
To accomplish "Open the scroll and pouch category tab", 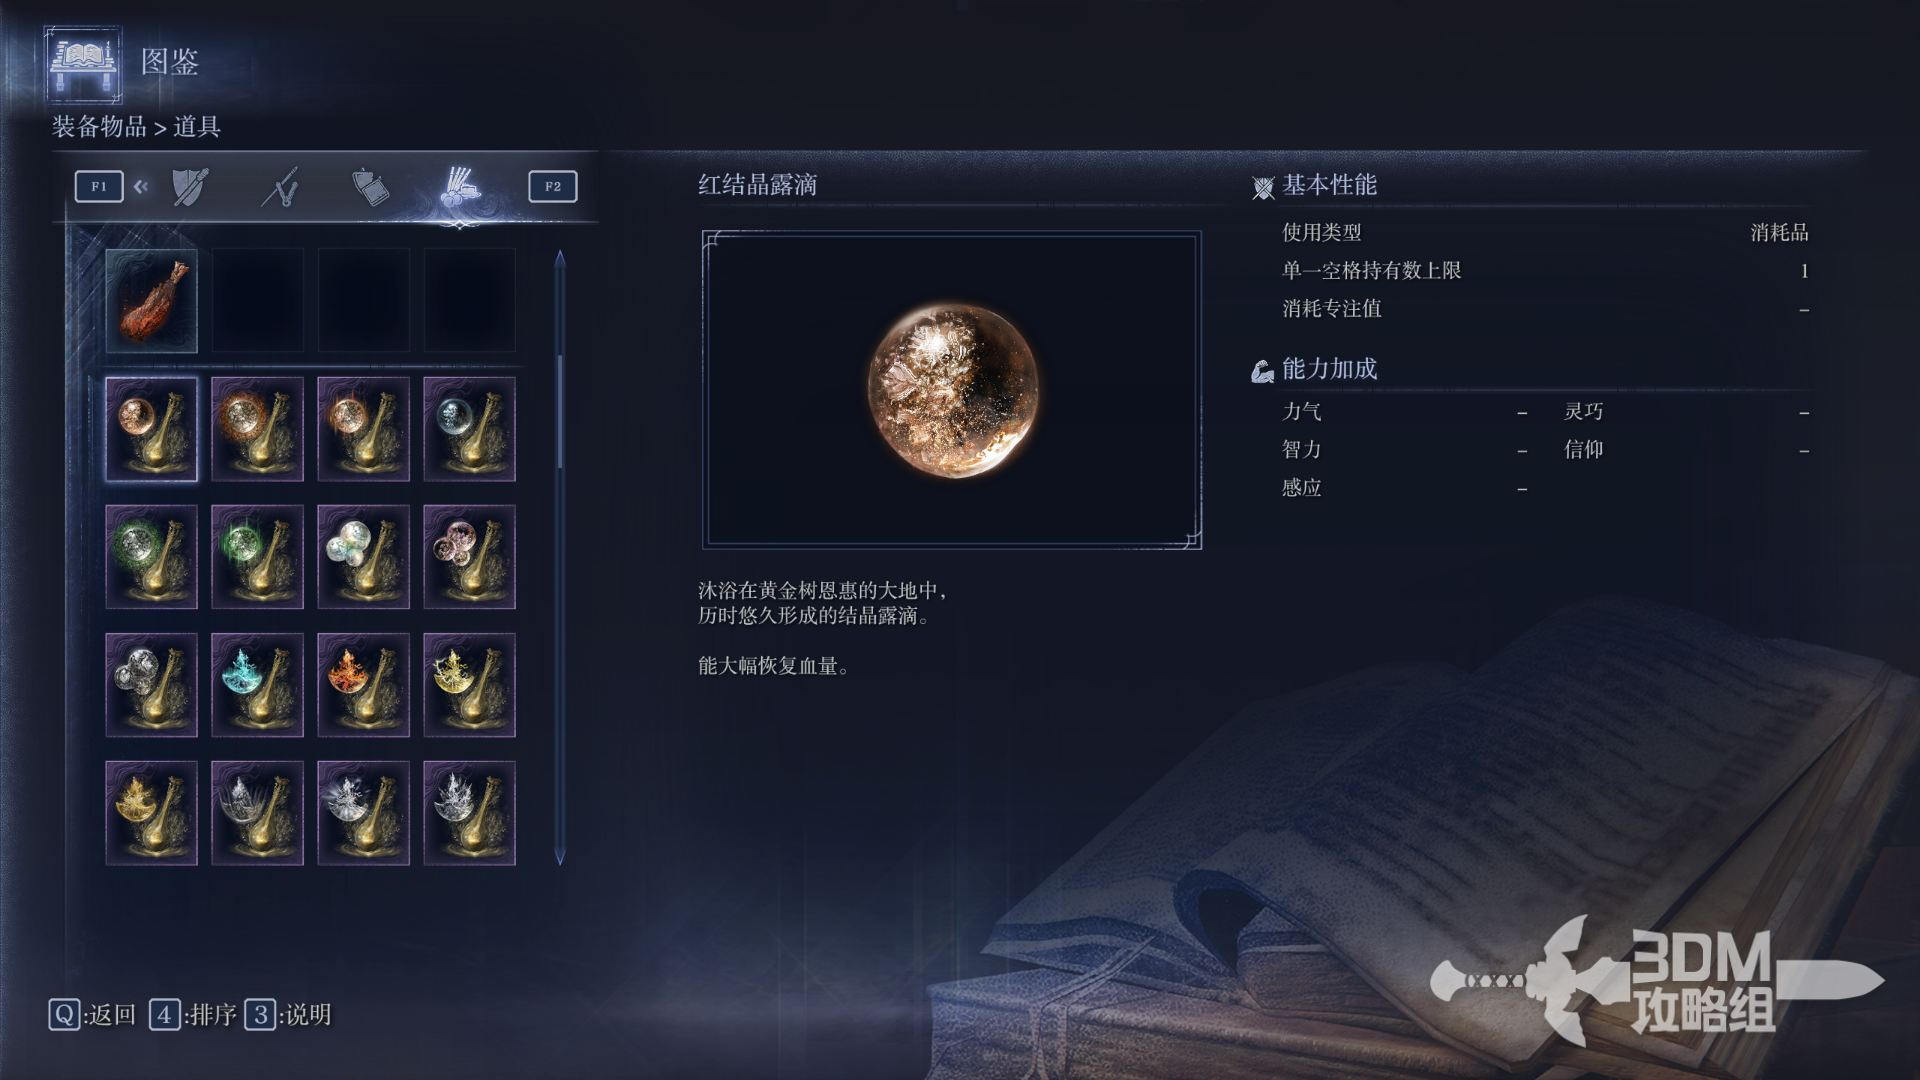I will click(x=370, y=187).
